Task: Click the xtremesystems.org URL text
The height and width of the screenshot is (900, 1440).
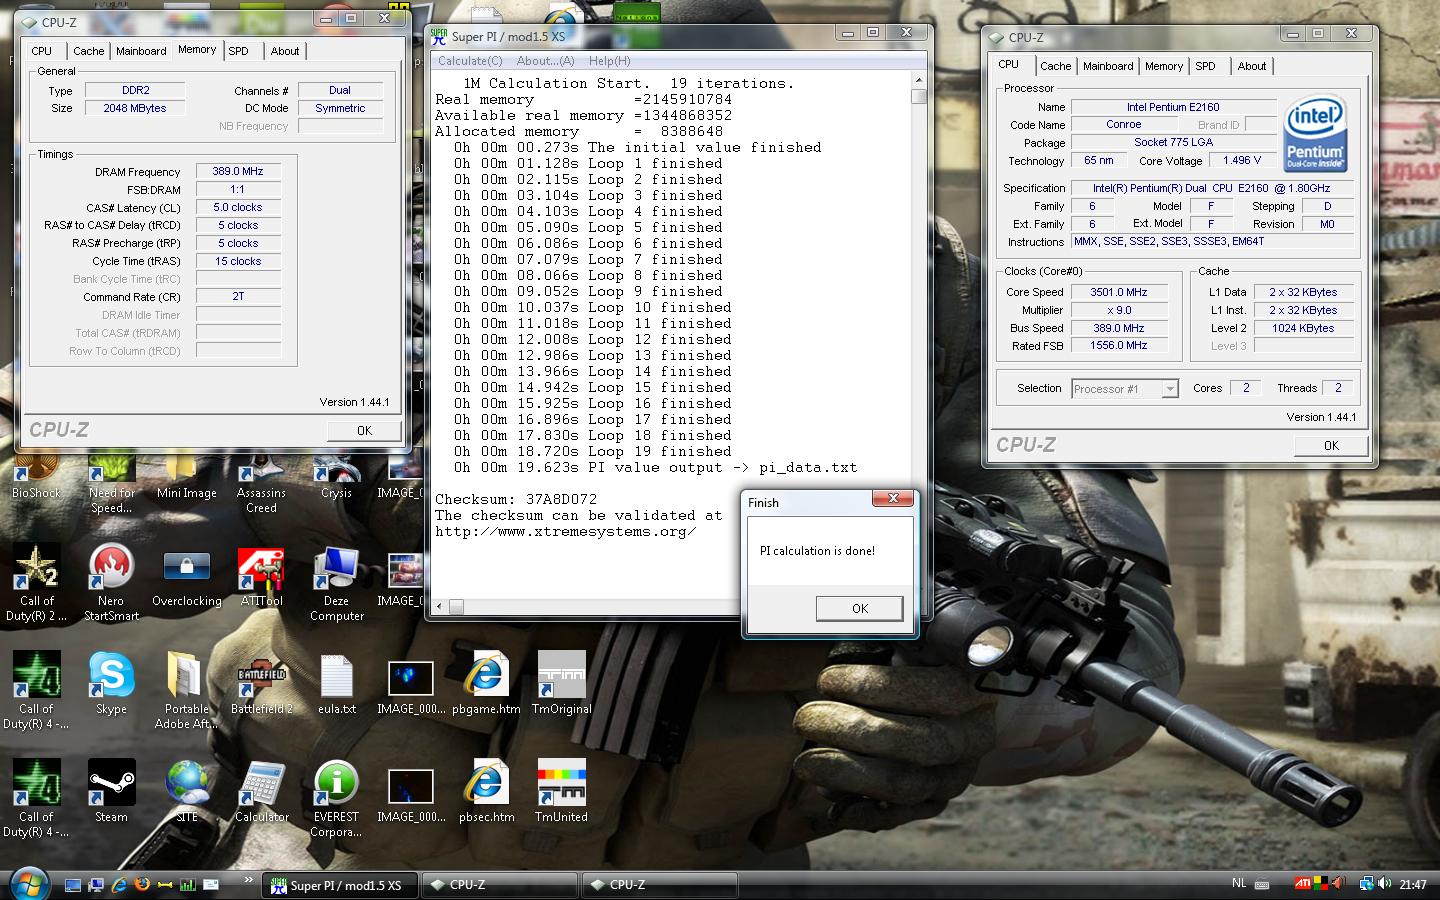Action: [566, 531]
